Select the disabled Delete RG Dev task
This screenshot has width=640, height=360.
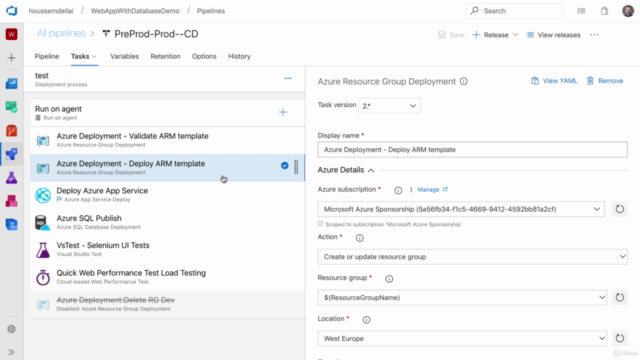pyautogui.click(x=167, y=304)
